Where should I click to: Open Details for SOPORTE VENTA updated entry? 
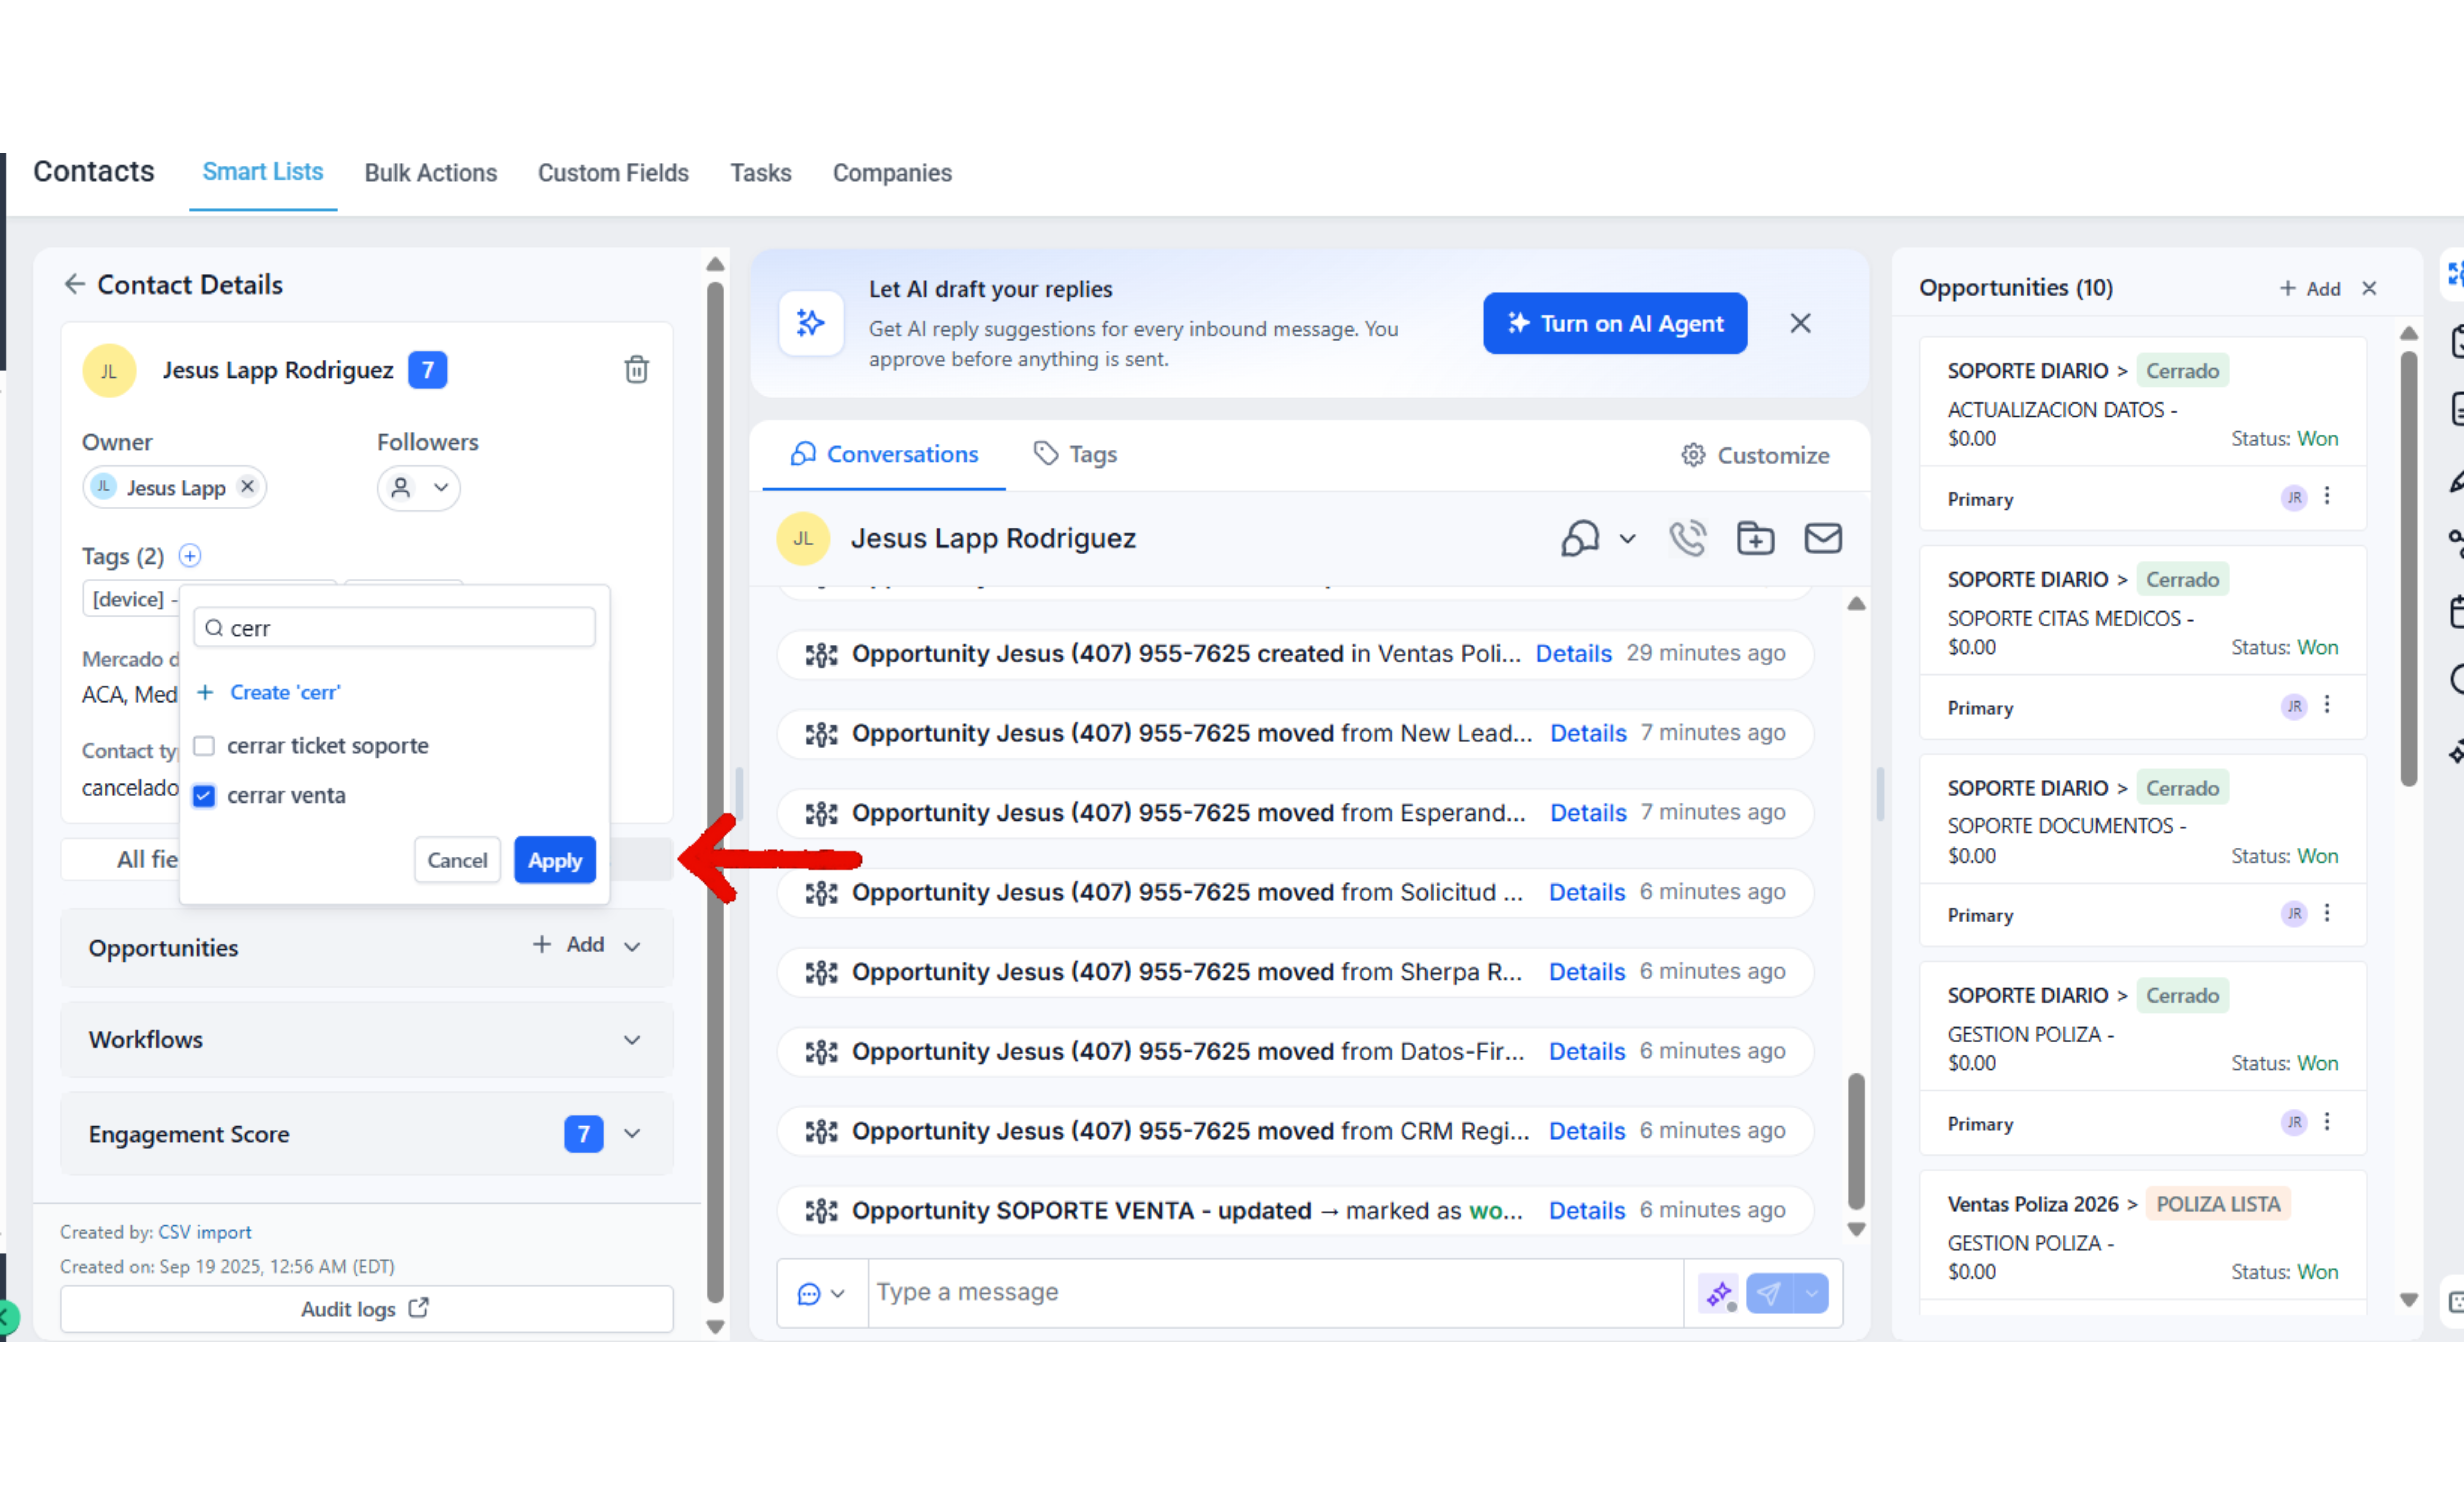(x=1587, y=1211)
